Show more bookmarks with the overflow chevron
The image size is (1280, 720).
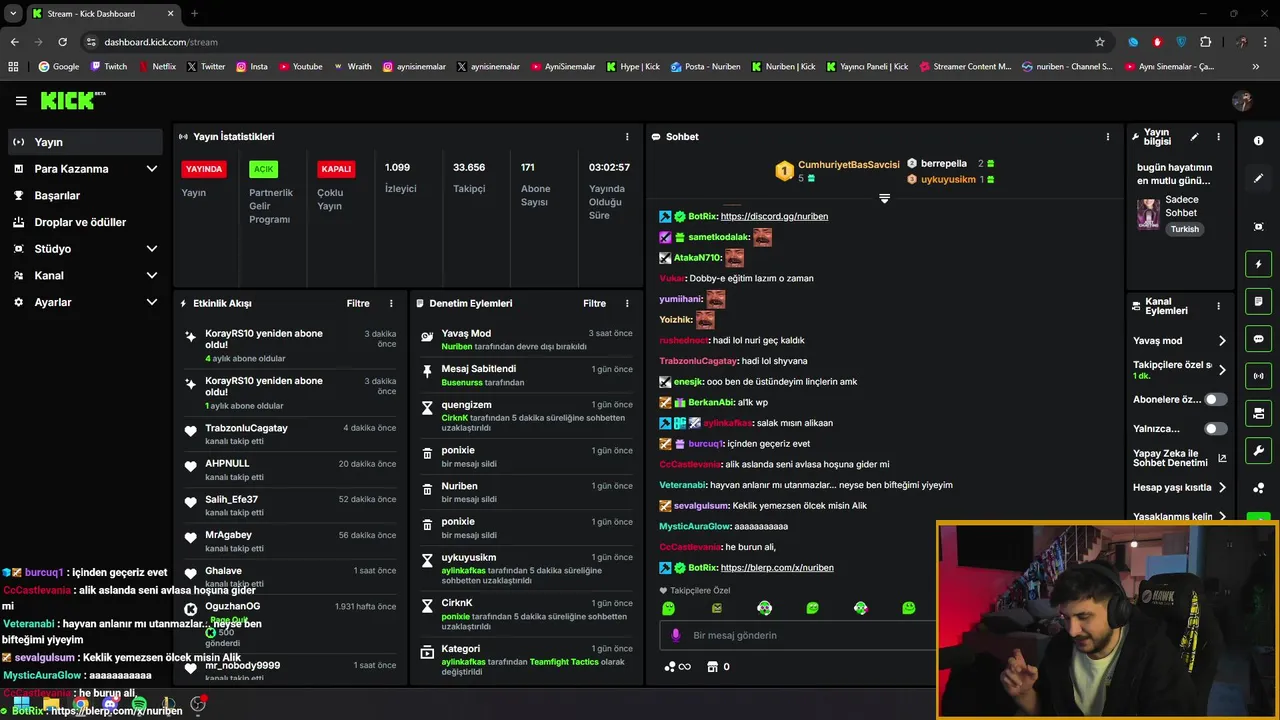[x=1257, y=67]
